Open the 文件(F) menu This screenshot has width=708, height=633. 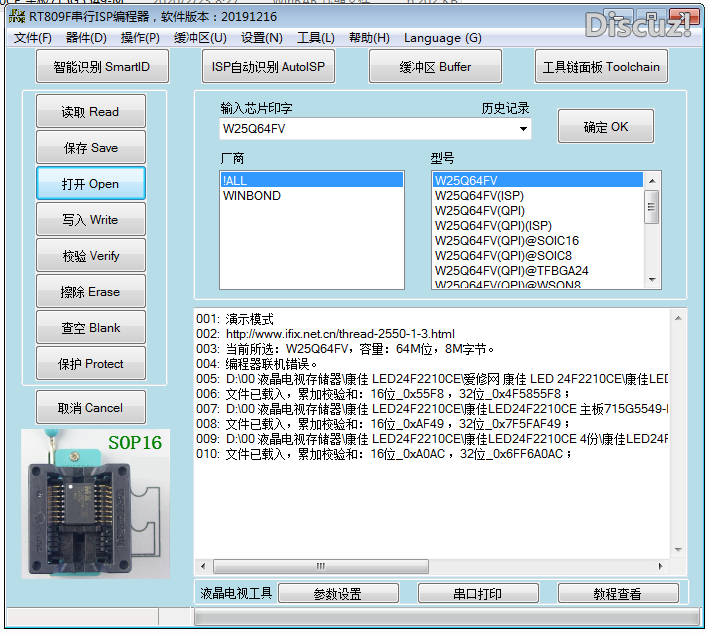point(33,38)
